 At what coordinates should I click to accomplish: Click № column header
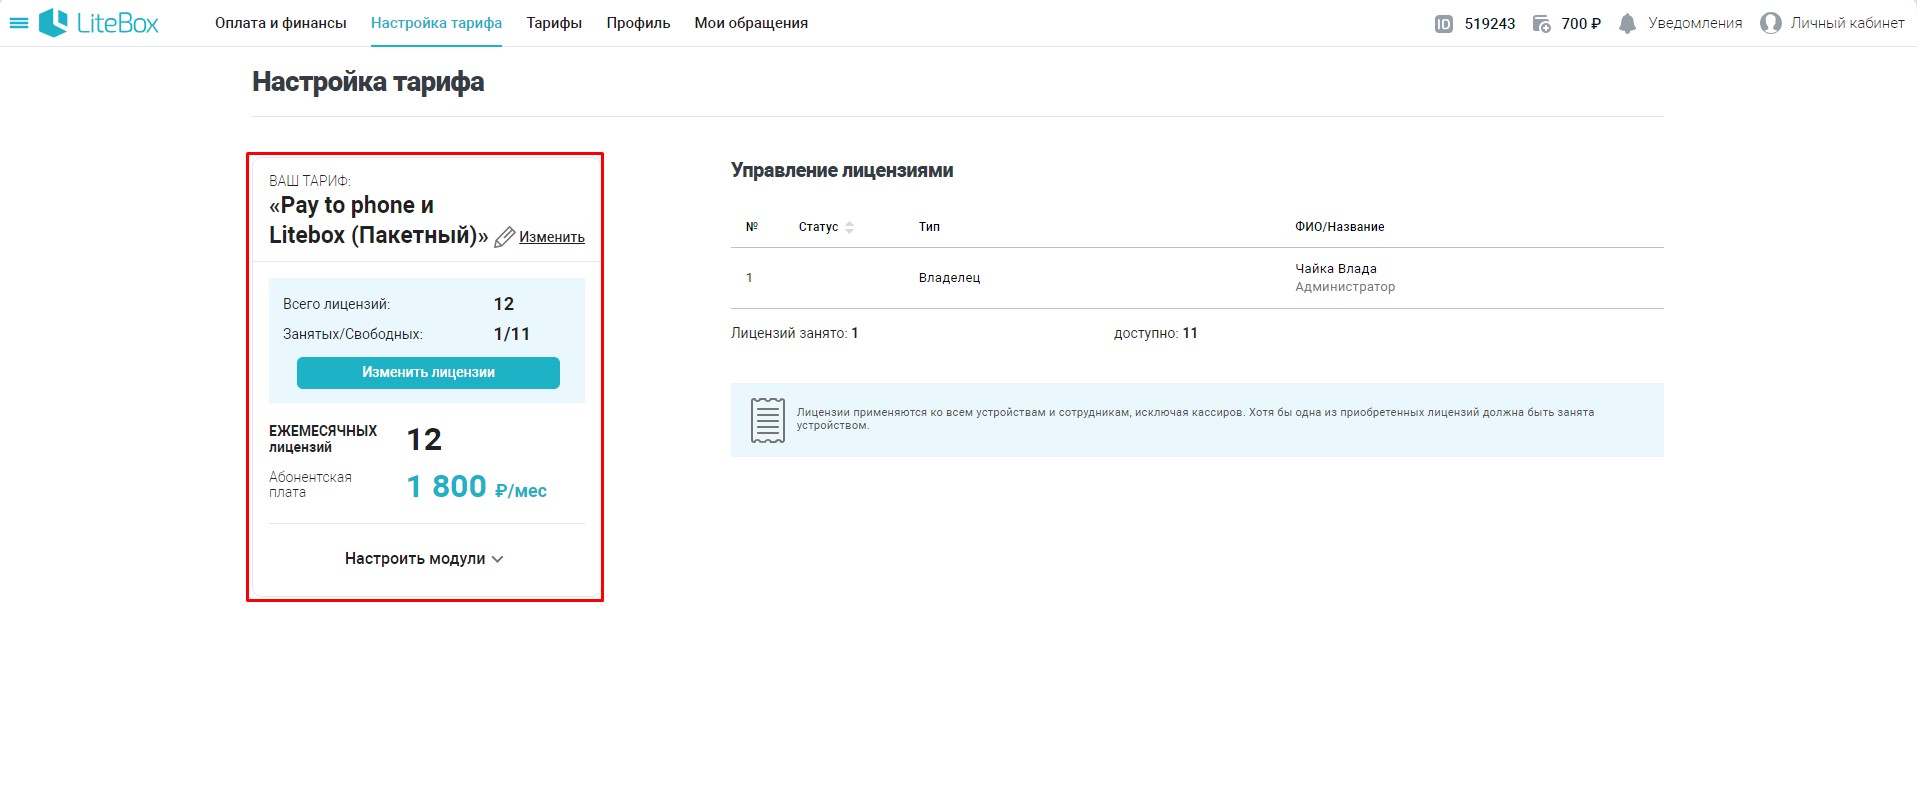coord(752,227)
